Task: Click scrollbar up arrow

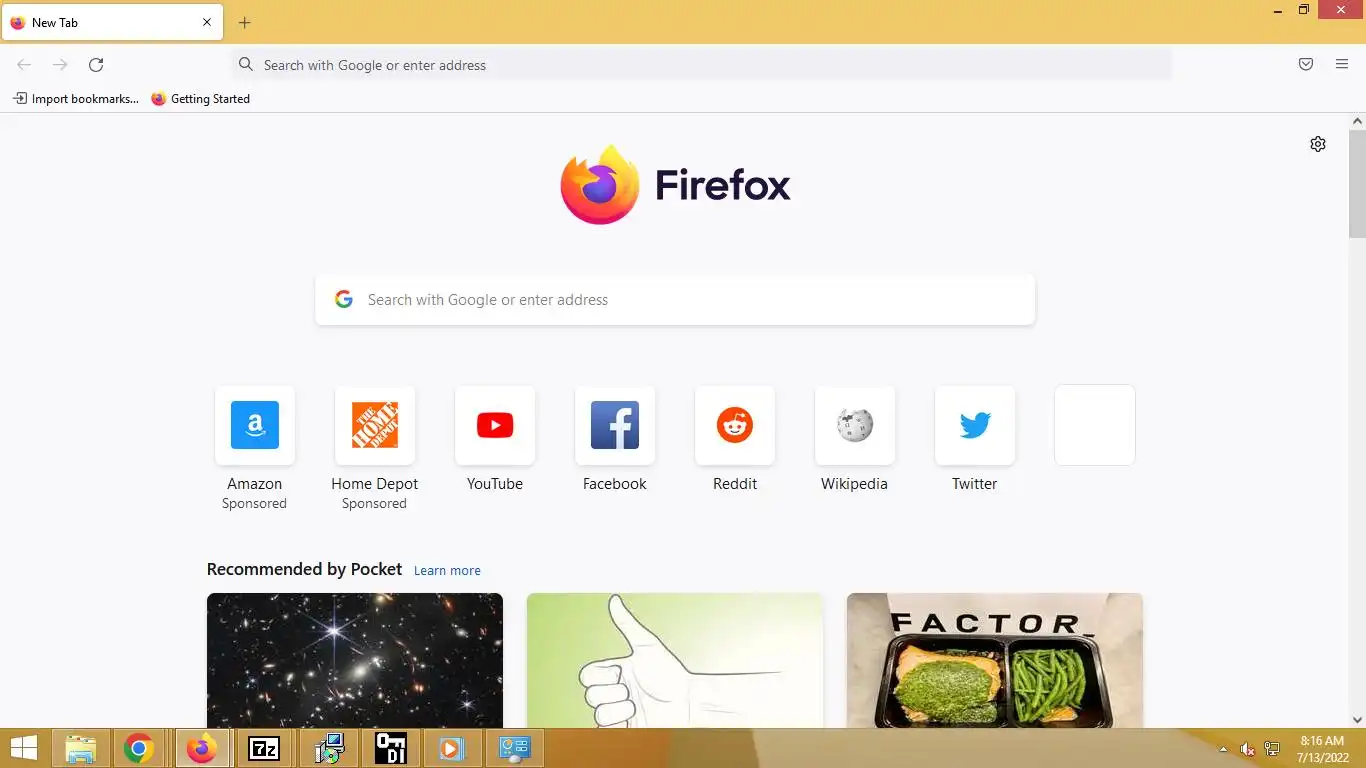Action: [x=1357, y=121]
